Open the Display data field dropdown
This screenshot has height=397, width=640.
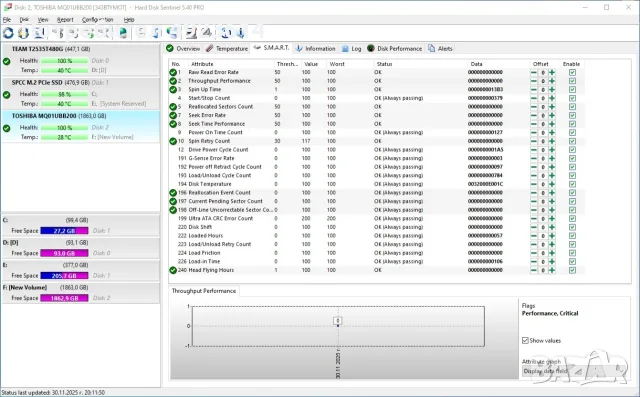point(573,370)
